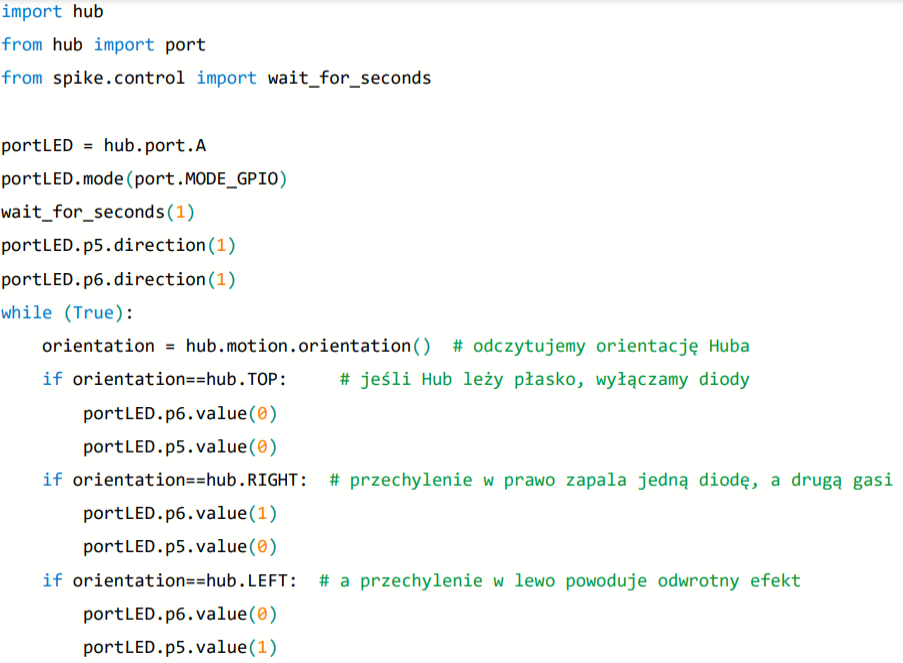This screenshot has width=903, height=663.
Task: Click the 'wait_for_seconds(1)' call line
Action: pos(98,212)
